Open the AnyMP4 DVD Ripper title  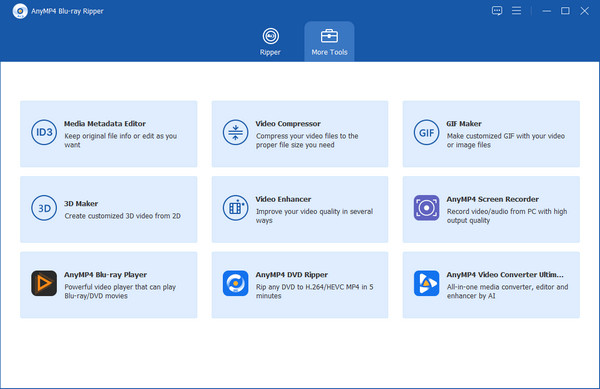(x=292, y=275)
